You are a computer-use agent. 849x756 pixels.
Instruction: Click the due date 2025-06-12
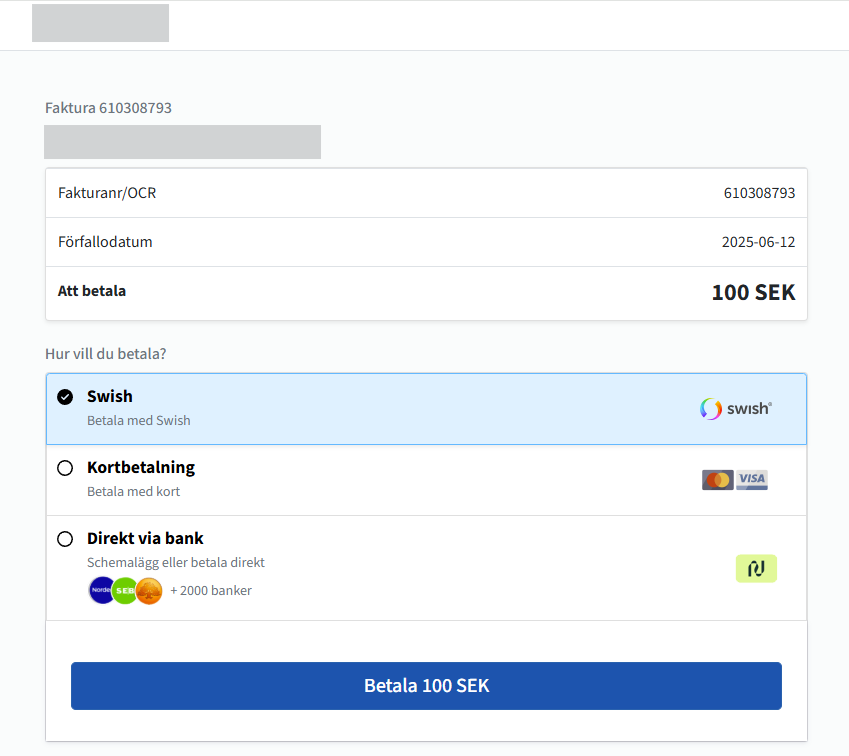[758, 242]
